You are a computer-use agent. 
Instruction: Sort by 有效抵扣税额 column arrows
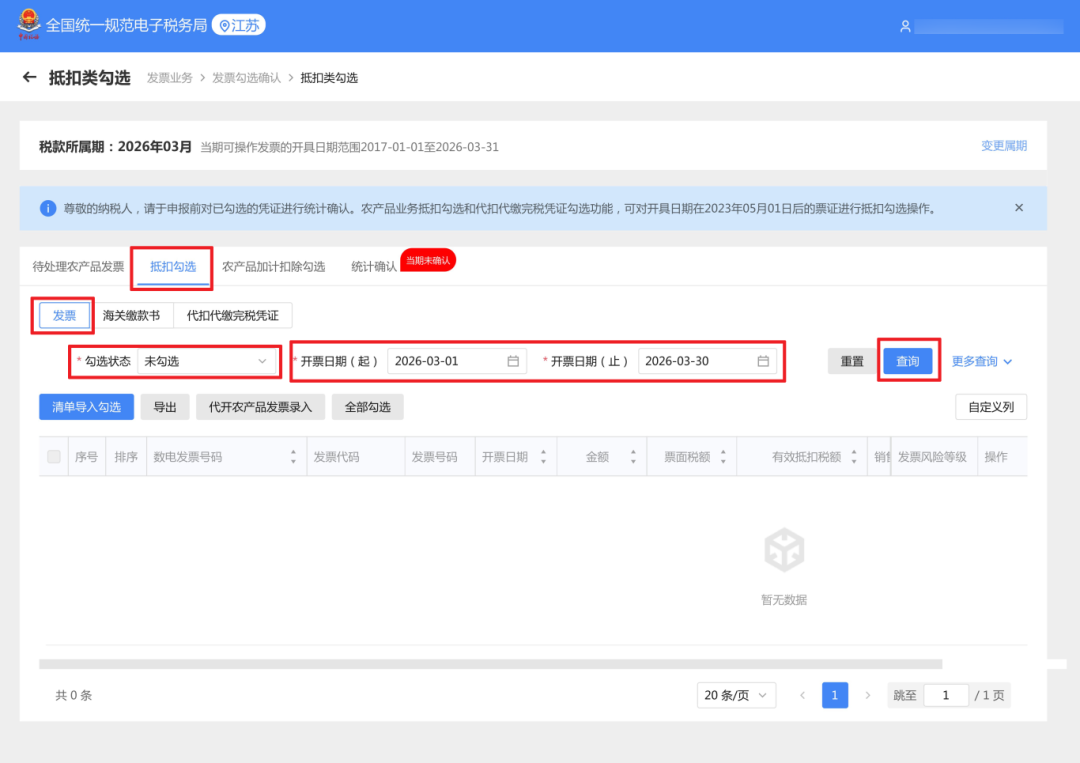coord(854,457)
